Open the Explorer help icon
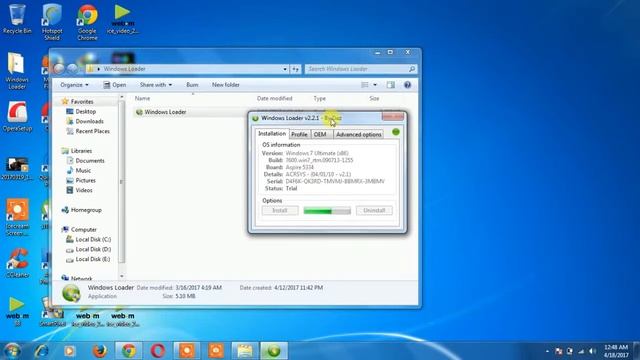This screenshot has height=360, width=640. click(x=407, y=85)
